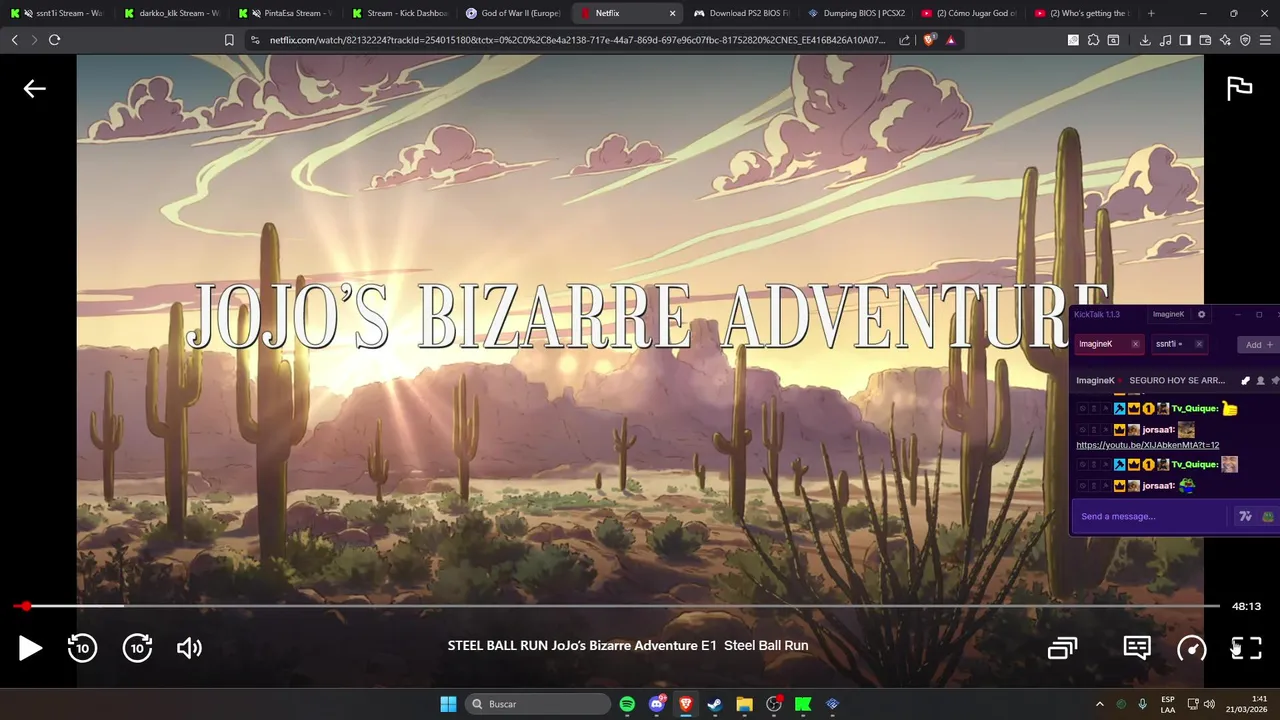The image size is (1280, 720).
Task: Open Brave Shields lion icon
Action: click(x=929, y=40)
